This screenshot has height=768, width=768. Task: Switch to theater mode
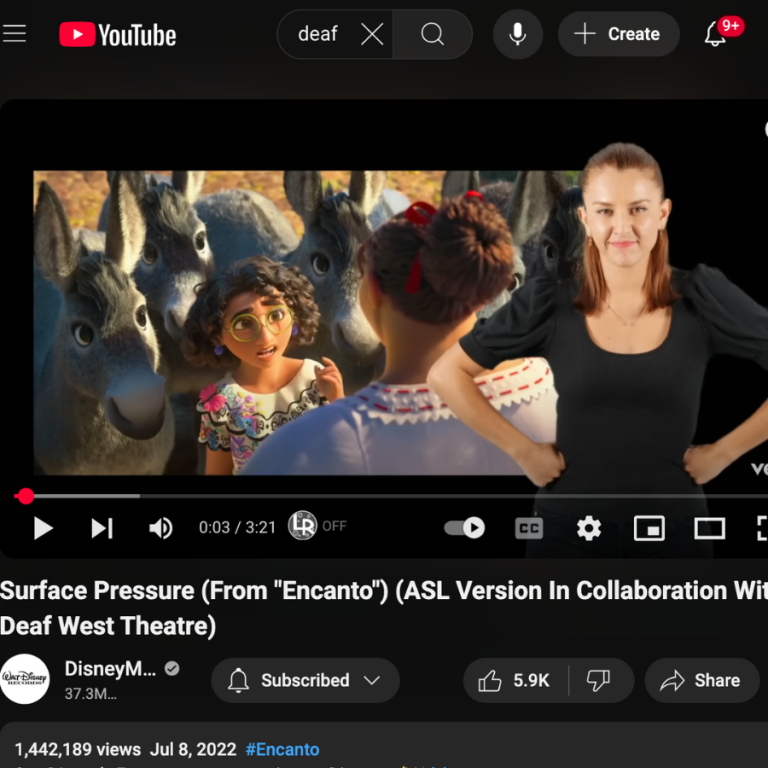point(709,528)
